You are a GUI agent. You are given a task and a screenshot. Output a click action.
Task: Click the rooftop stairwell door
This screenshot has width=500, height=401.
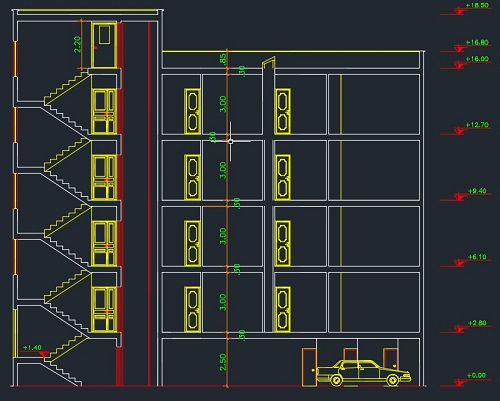(x=104, y=45)
